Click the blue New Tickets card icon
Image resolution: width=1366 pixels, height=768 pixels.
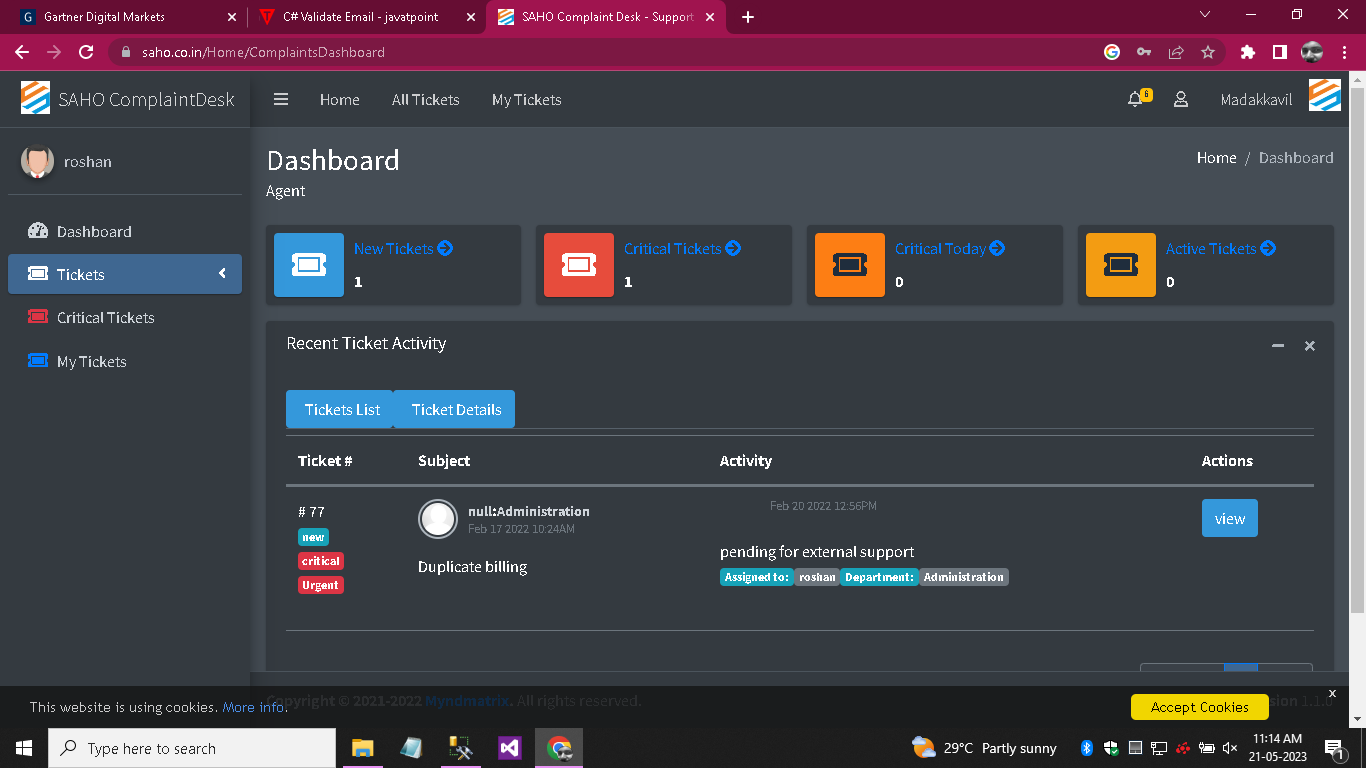click(308, 265)
